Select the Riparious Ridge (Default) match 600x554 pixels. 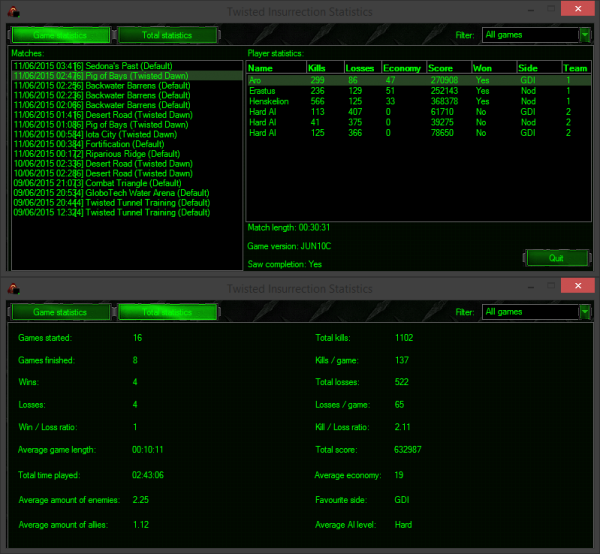click(127, 154)
